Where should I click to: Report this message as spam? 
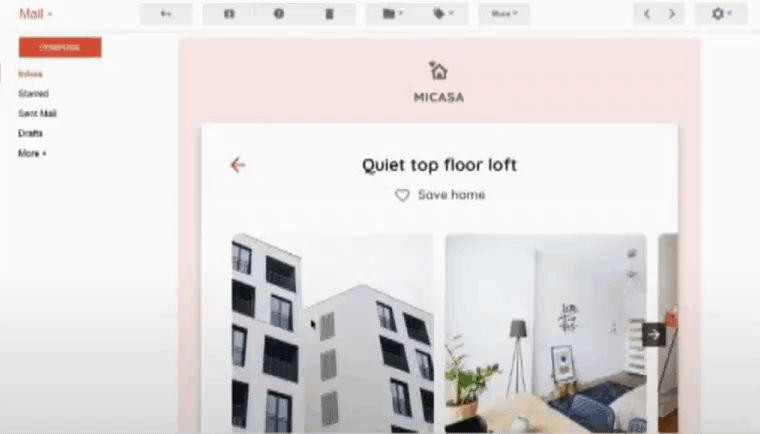279,14
